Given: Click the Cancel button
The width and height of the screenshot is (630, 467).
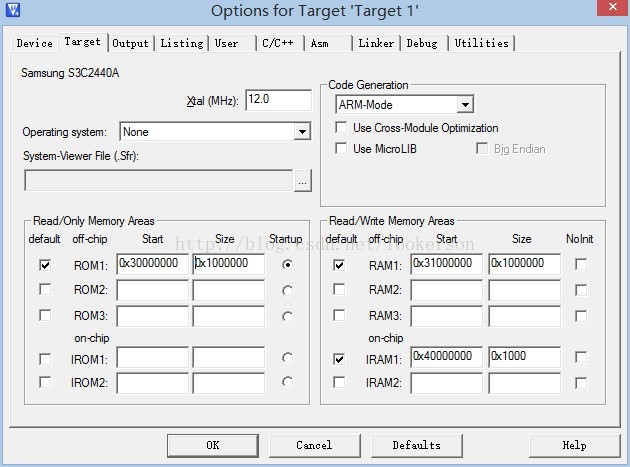Looking at the screenshot, I should [314, 445].
